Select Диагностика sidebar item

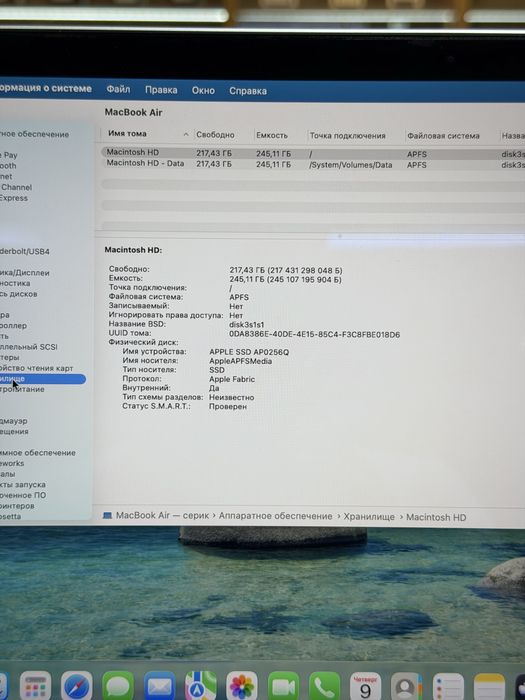[15, 283]
